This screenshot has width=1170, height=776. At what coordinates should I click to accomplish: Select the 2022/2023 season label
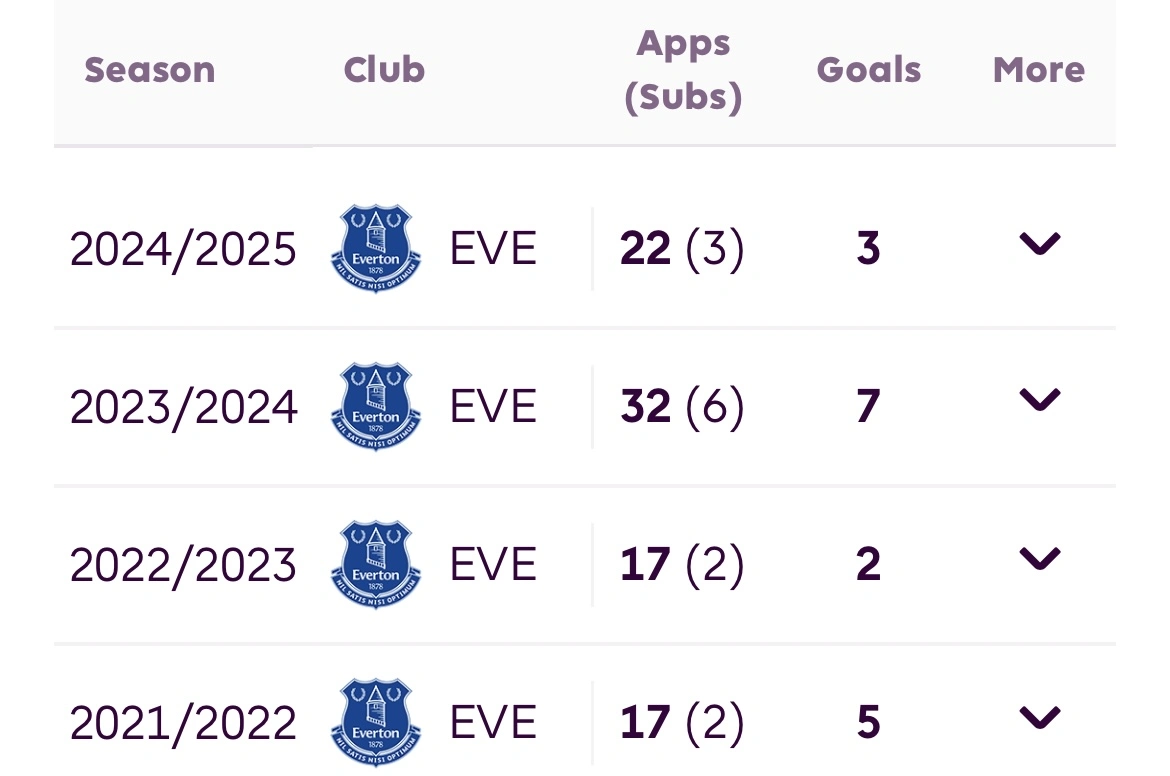click(183, 565)
